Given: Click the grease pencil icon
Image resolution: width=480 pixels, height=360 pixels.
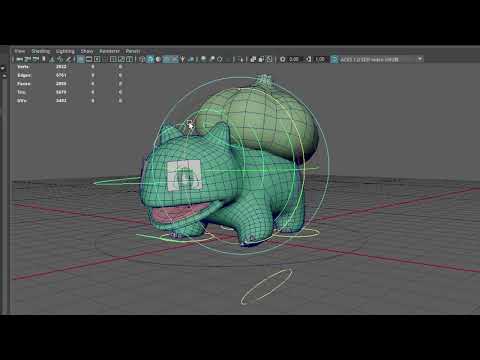Looking at the screenshot, I should pyautogui.click(x=68, y=59).
